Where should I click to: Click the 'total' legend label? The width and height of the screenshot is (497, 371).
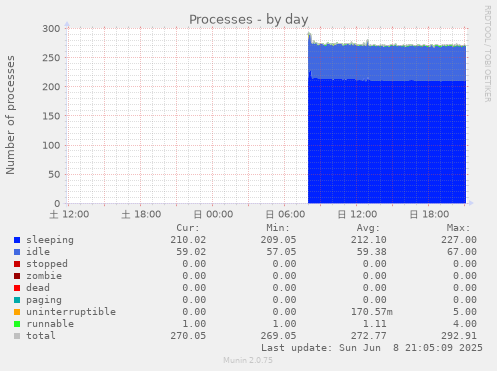41,336
